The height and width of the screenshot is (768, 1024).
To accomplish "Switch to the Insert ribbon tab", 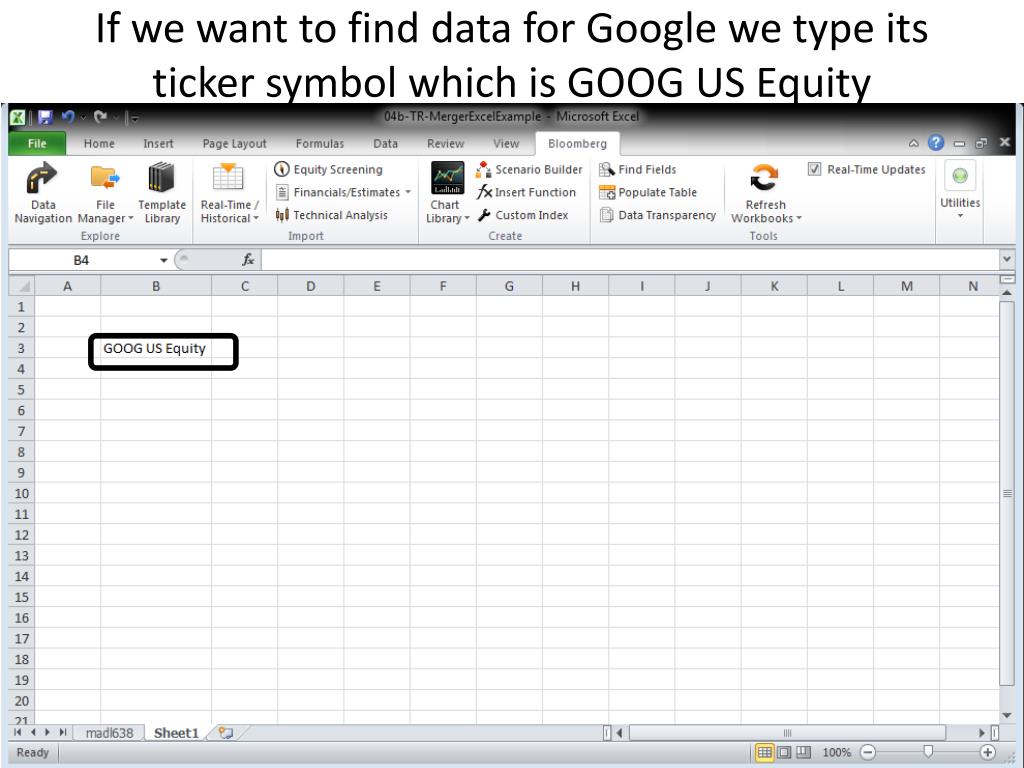I will (158, 144).
